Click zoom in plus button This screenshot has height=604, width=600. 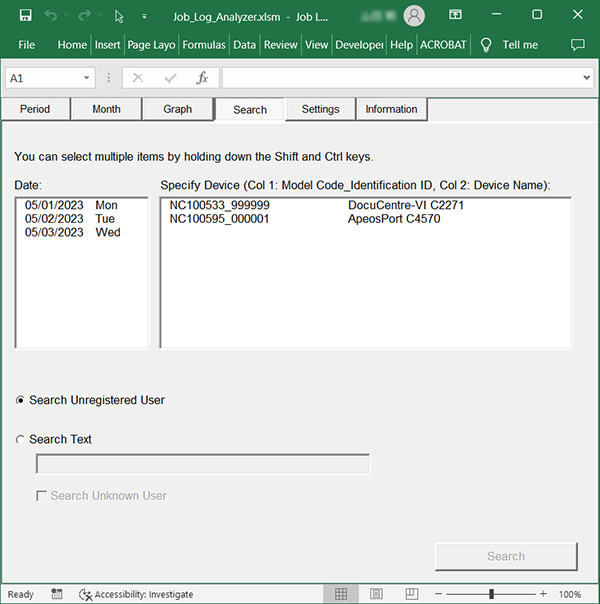543,594
